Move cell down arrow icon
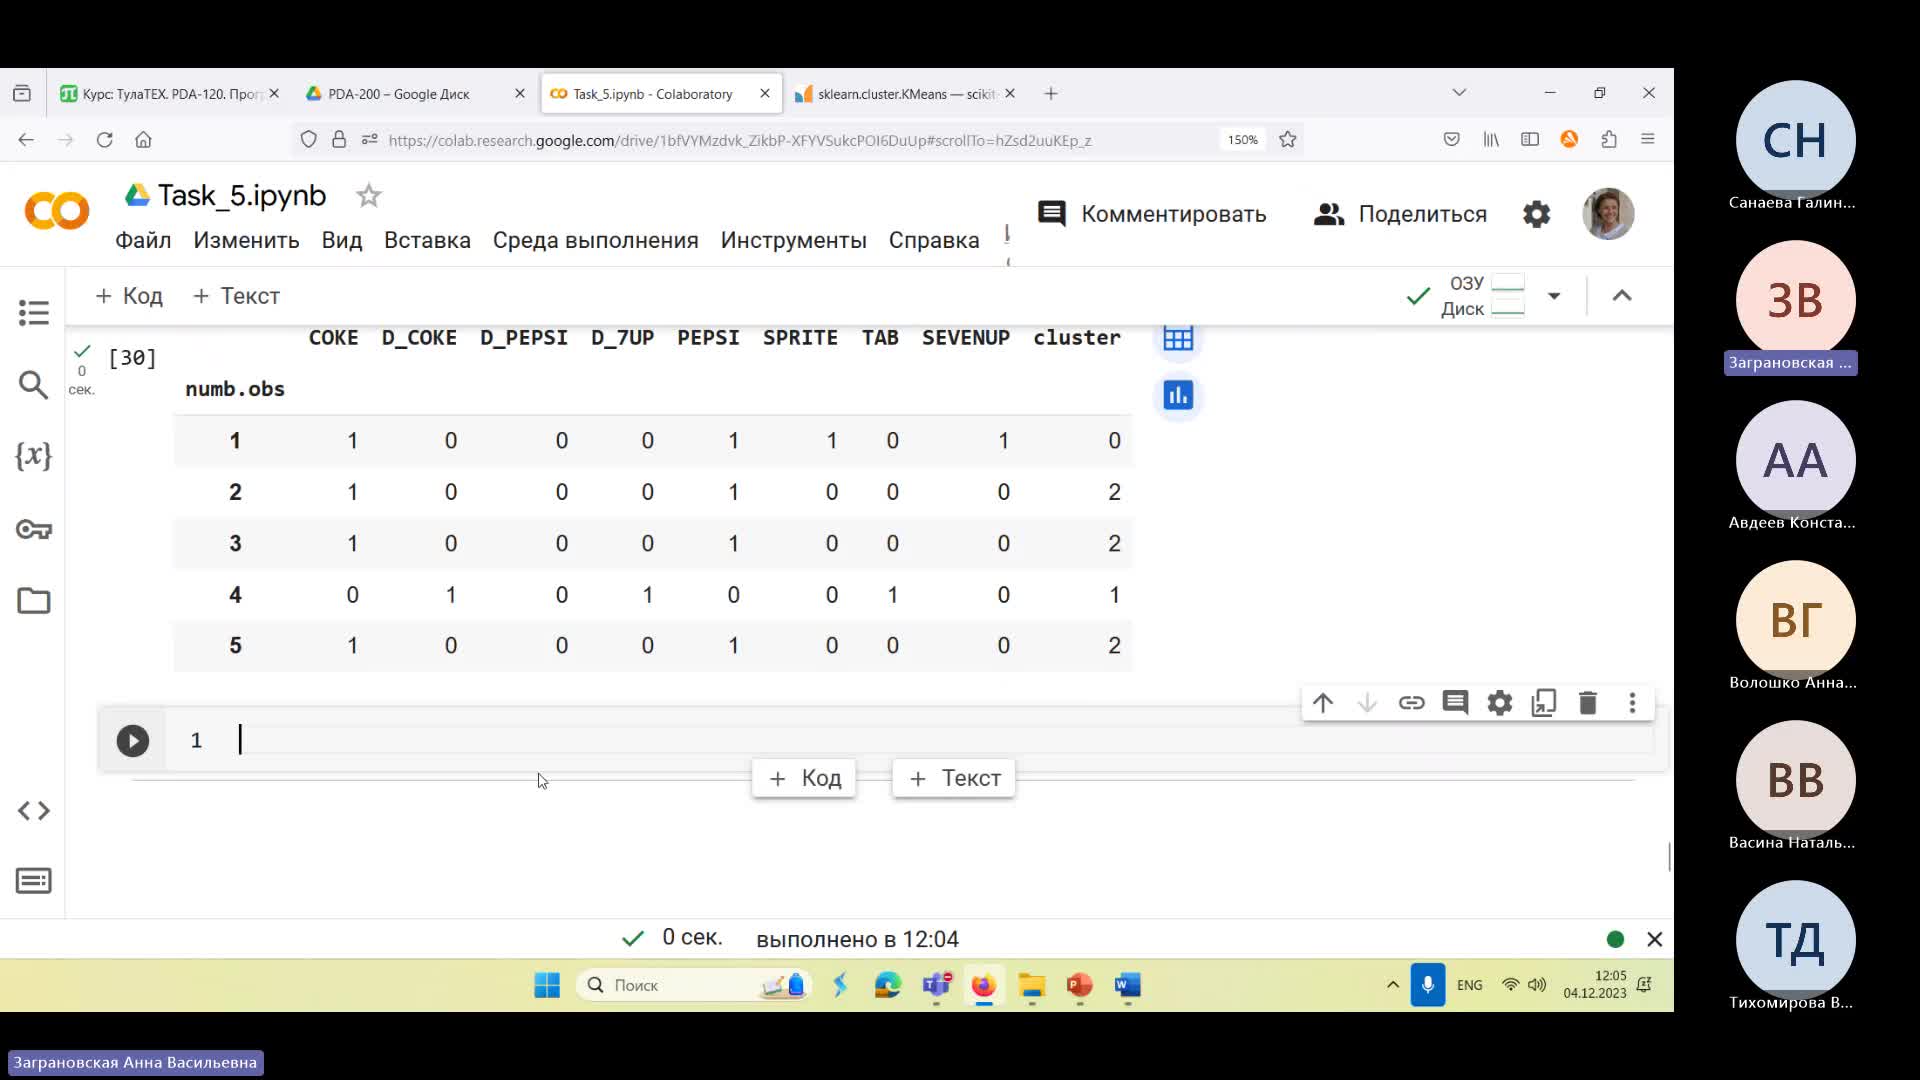This screenshot has width=1920, height=1080. point(1367,703)
